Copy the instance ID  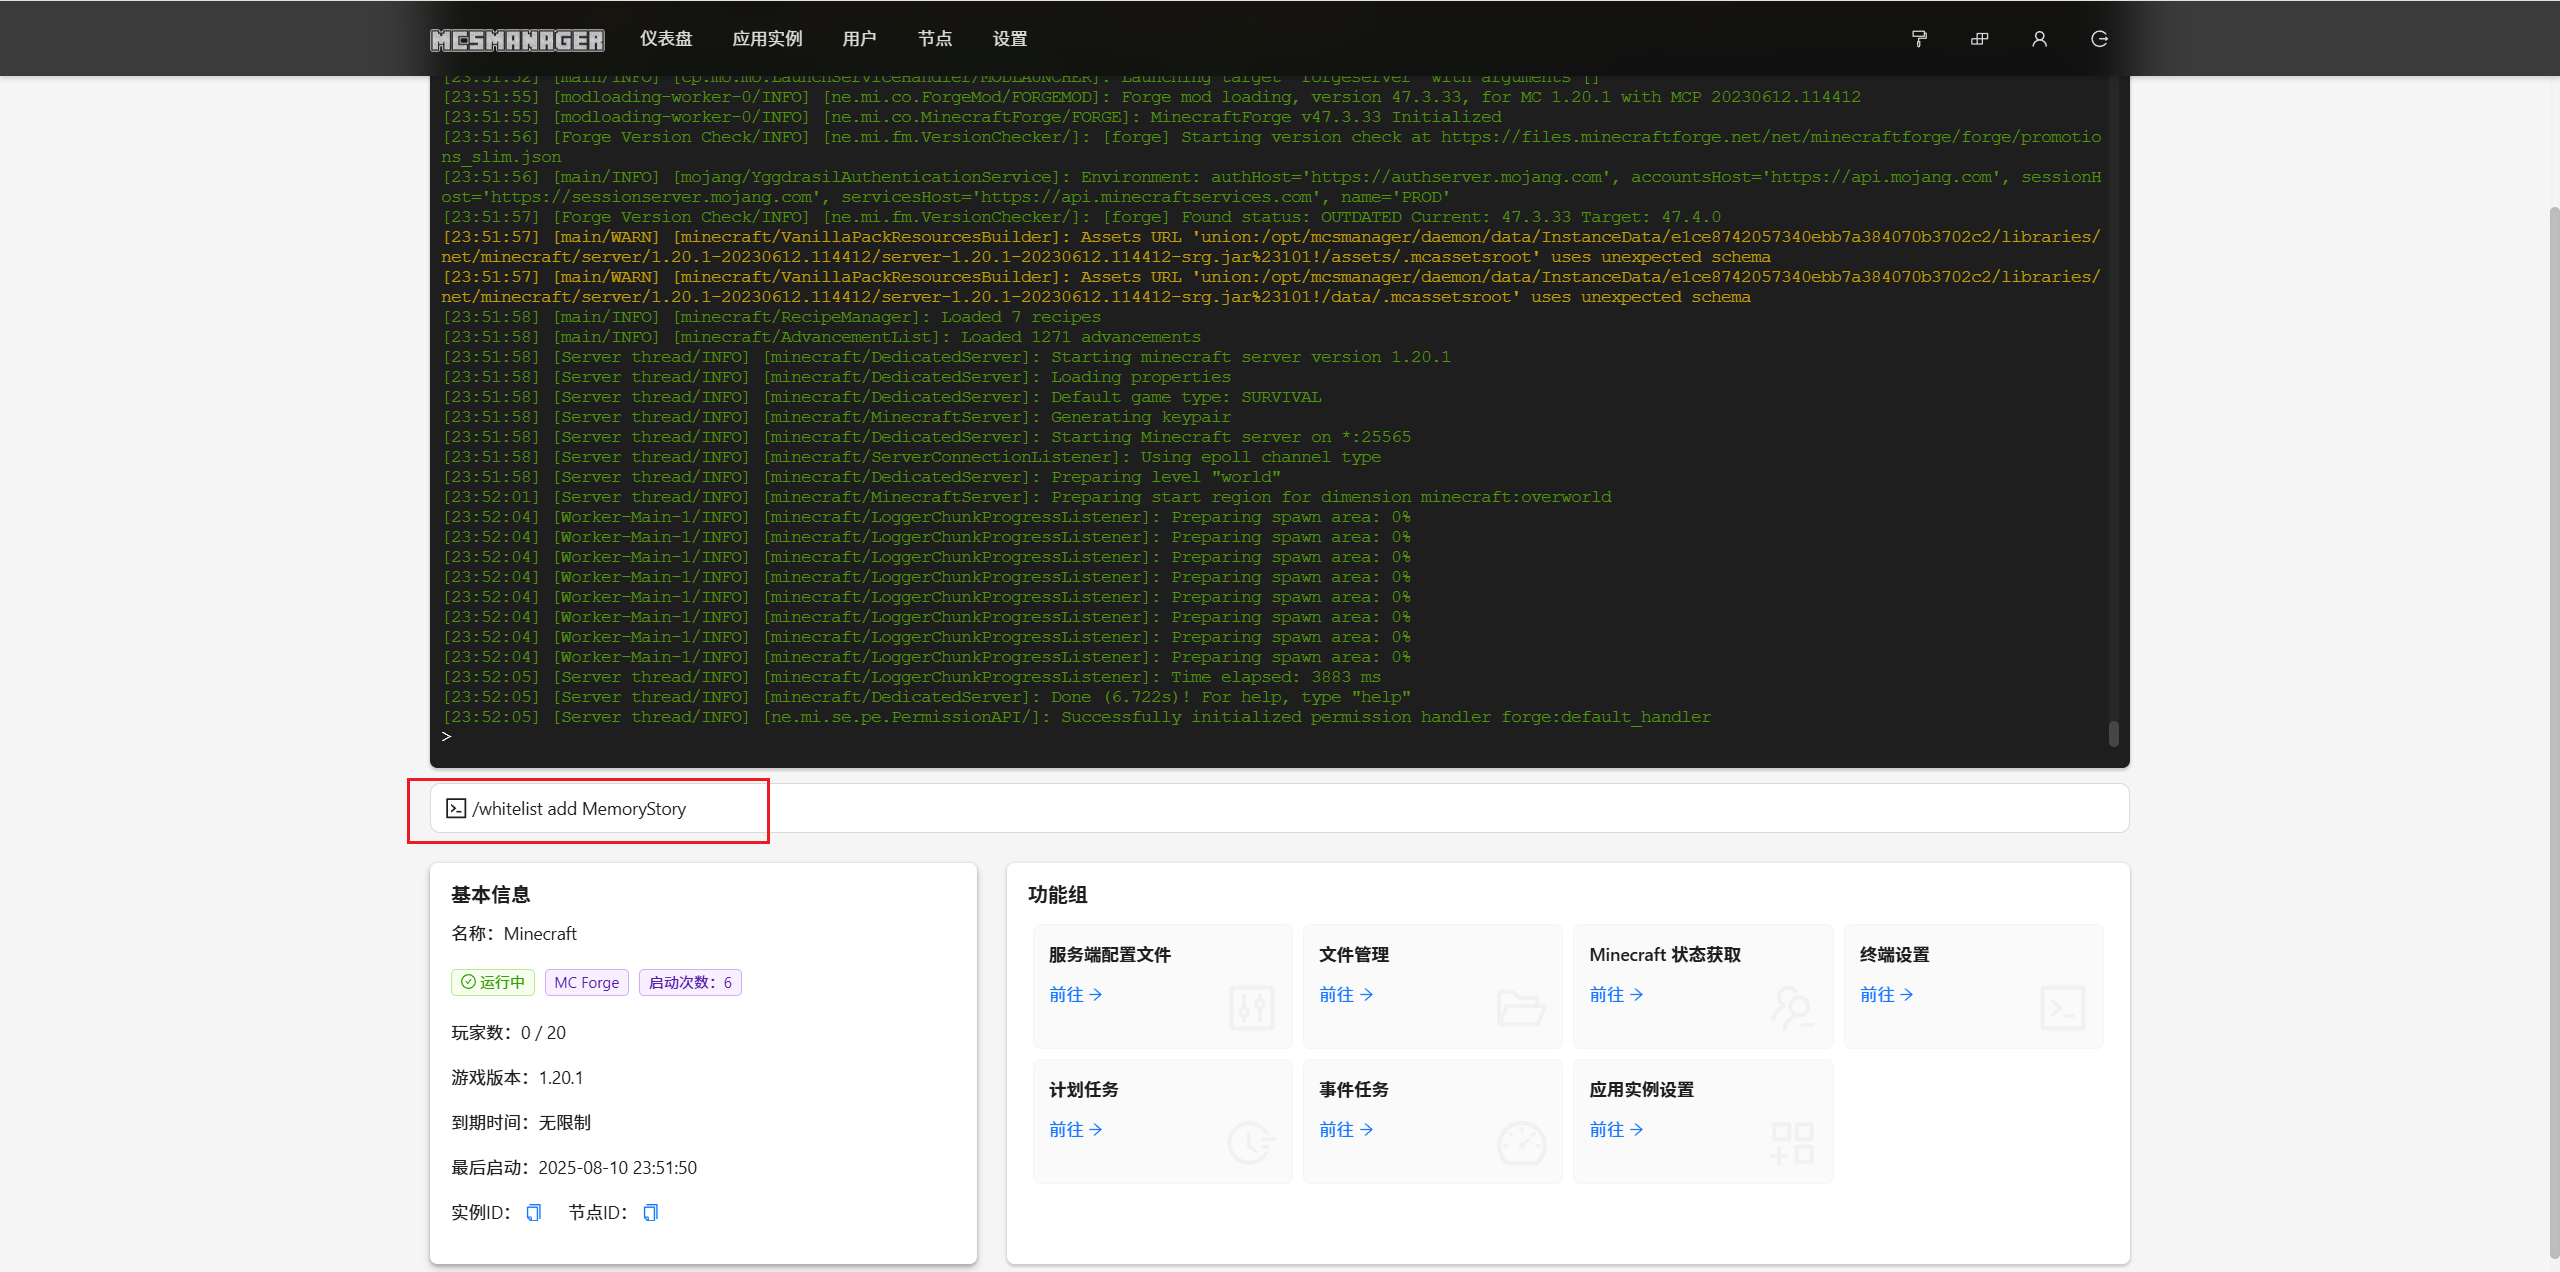[x=534, y=1212]
